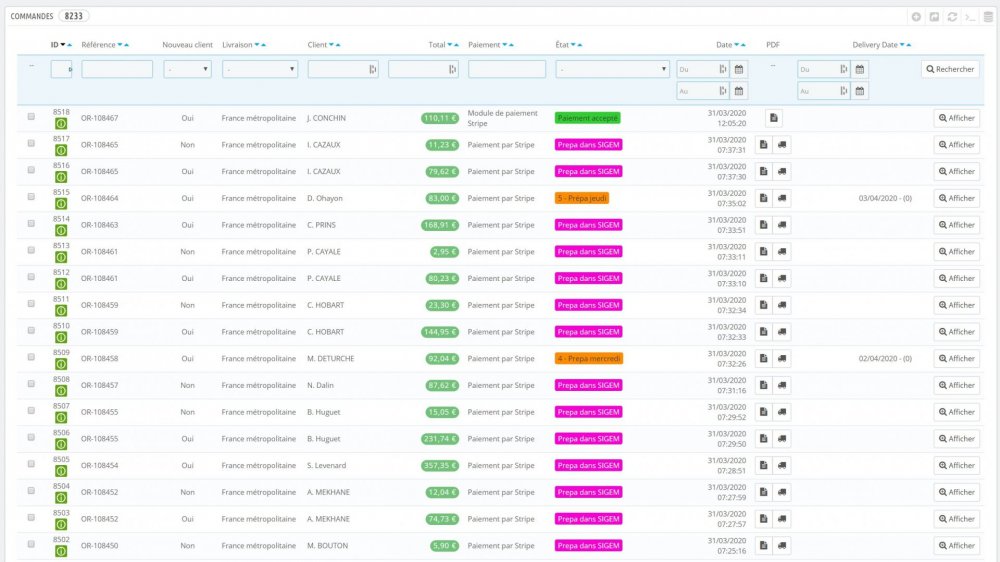Click the add new order plus icon
Screen dimensions: 1000x562
click(916, 17)
